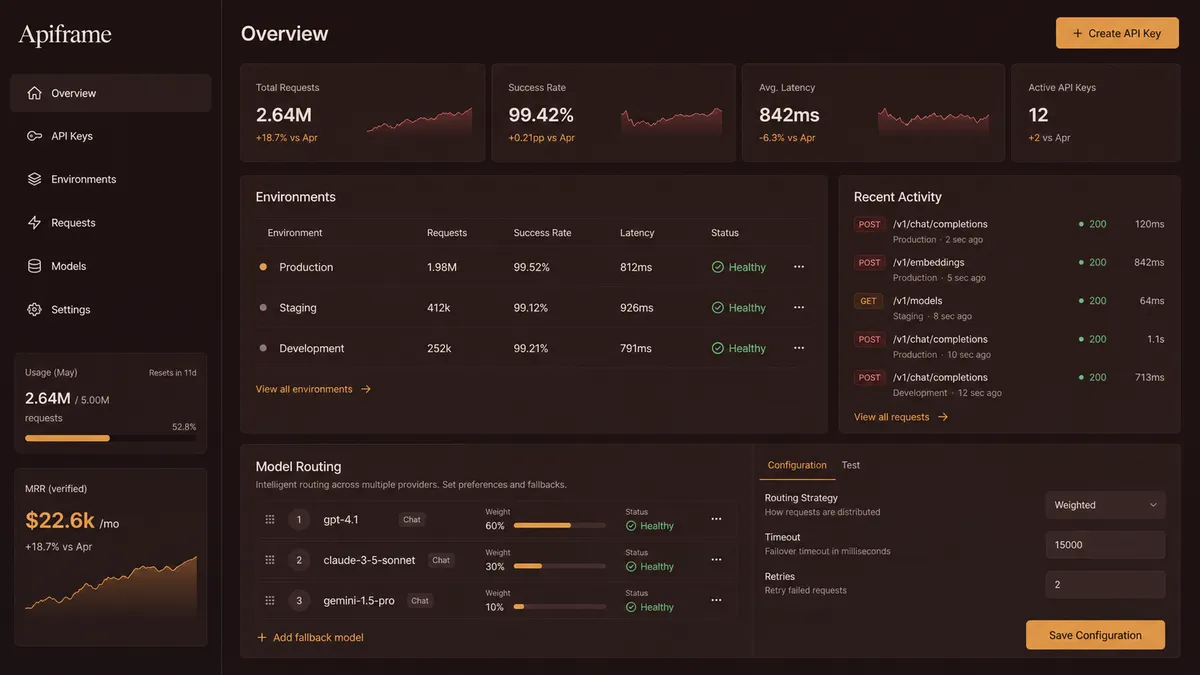Screen dimensions: 1200x675
Task: Open the Staging environment options menu
Action: click(799, 308)
